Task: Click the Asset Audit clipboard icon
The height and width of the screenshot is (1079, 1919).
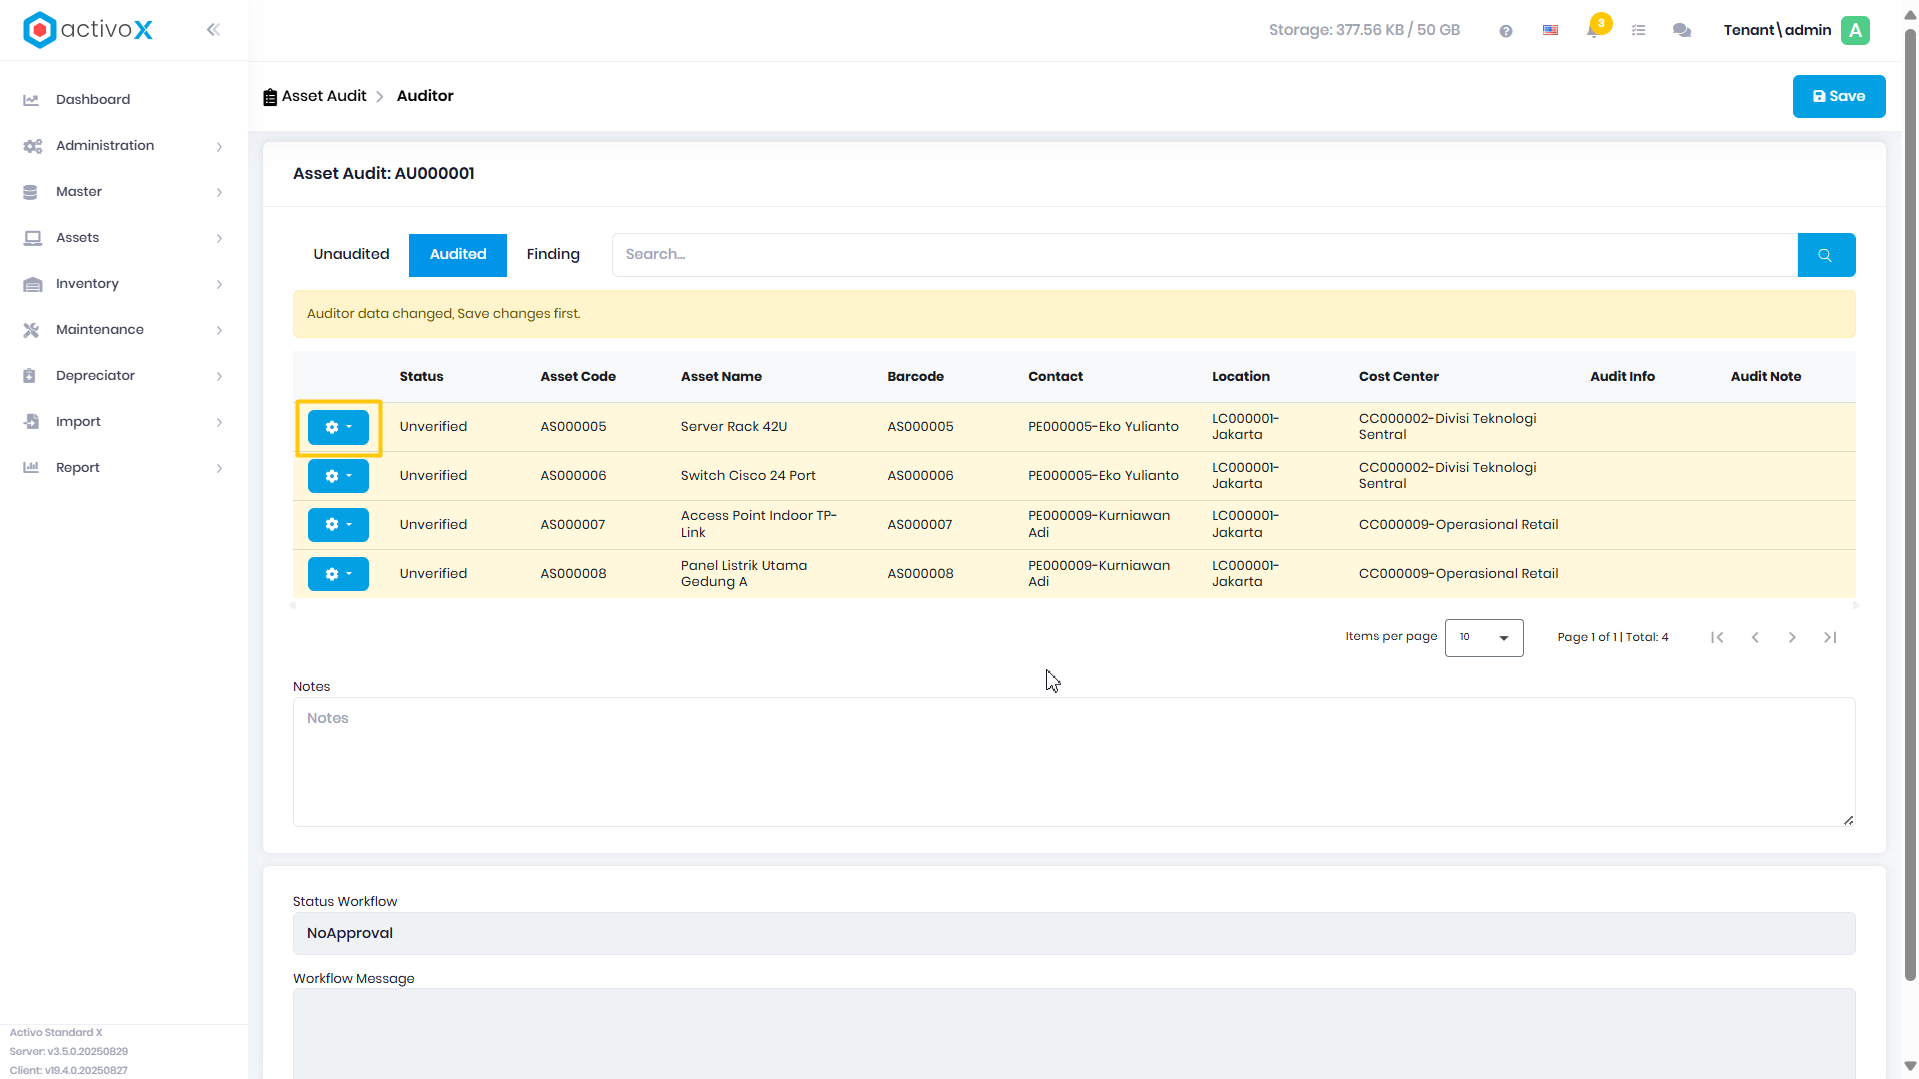Action: [270, 97]
